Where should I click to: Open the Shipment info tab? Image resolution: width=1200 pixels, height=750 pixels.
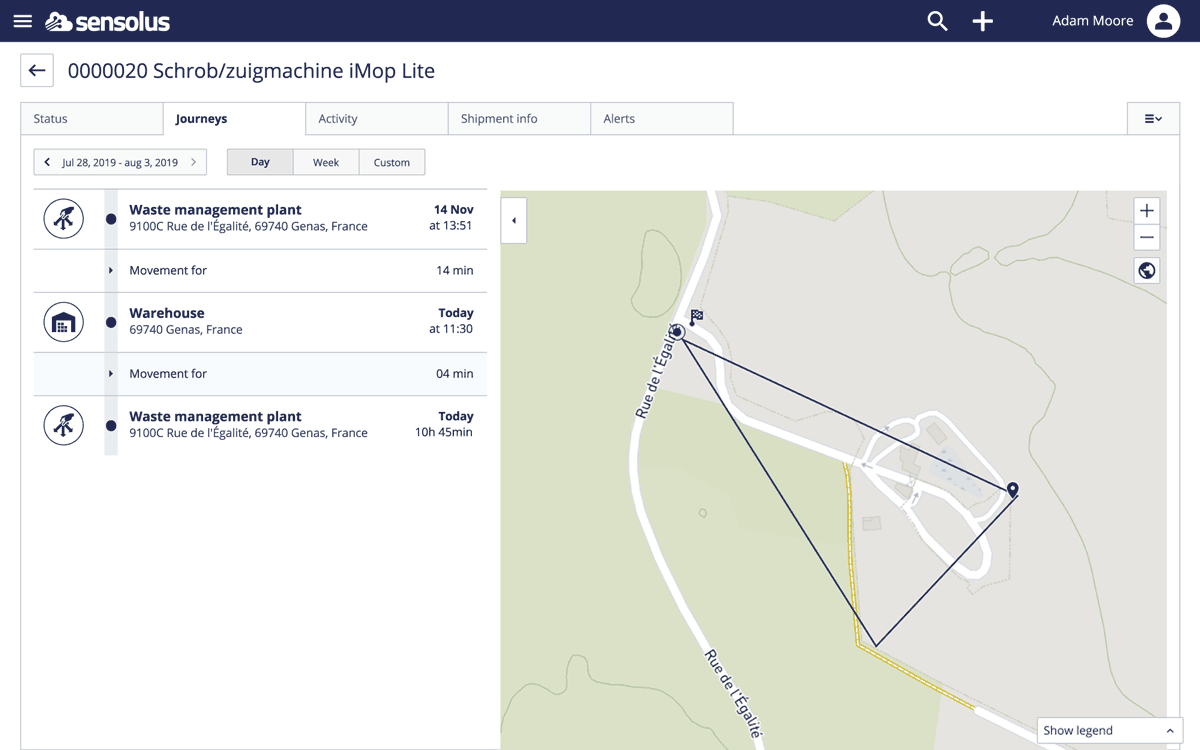(x=520, y=119)
